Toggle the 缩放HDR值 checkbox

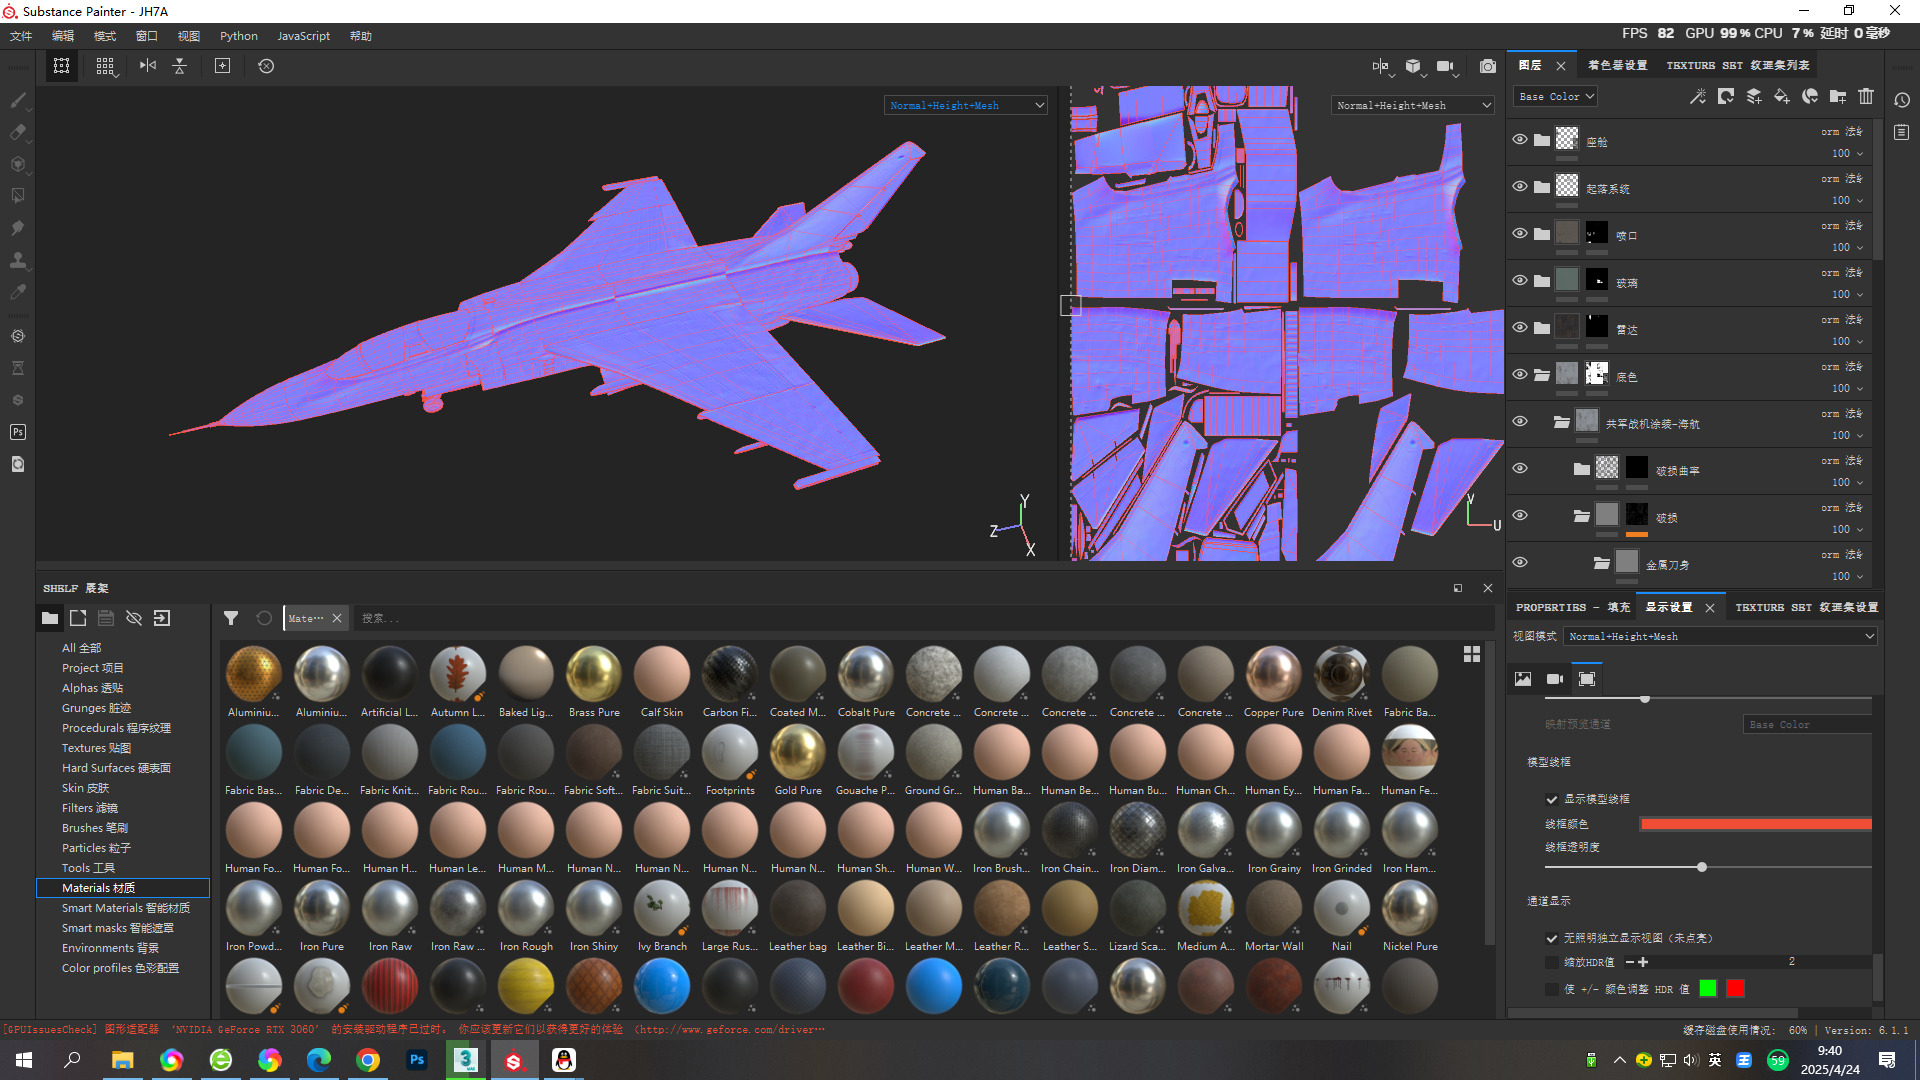coord(1552,962)
